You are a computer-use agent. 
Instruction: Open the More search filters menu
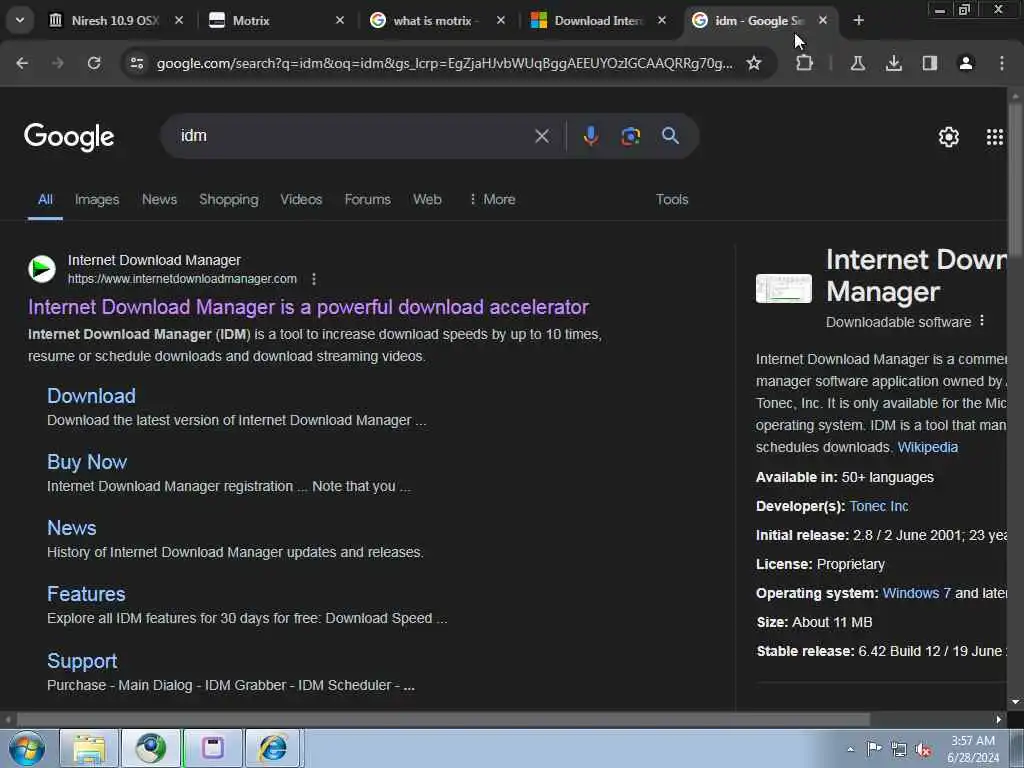(x=492, y=199)
